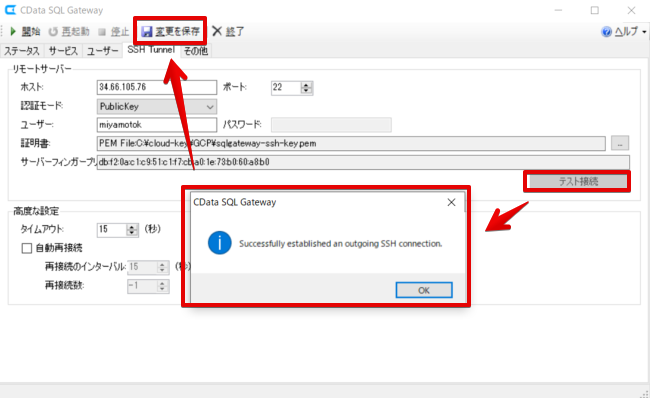Viewport: 650px width, 398px height.
Task: Click the disabled パスワード field
Action: coord(331,125)
